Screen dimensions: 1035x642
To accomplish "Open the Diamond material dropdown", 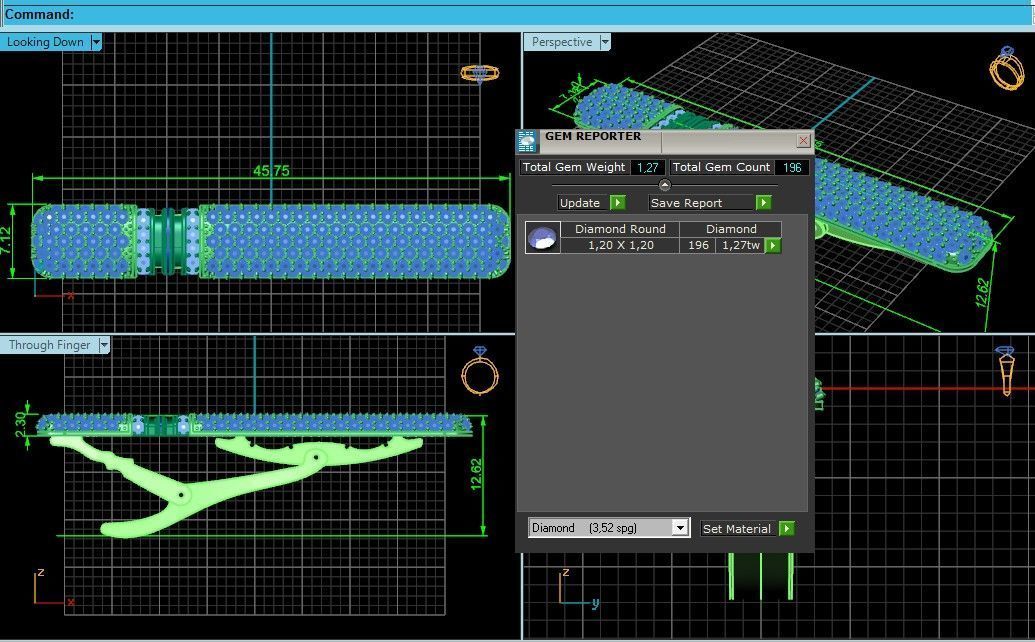I will 680,528.
